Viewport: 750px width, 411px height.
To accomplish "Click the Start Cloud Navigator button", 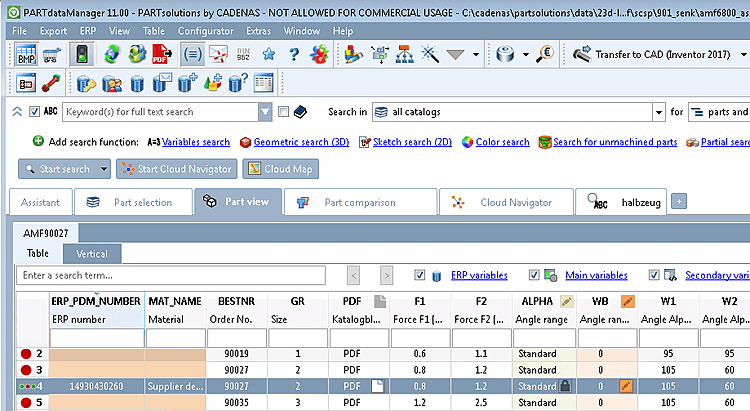I will (176, 169).
